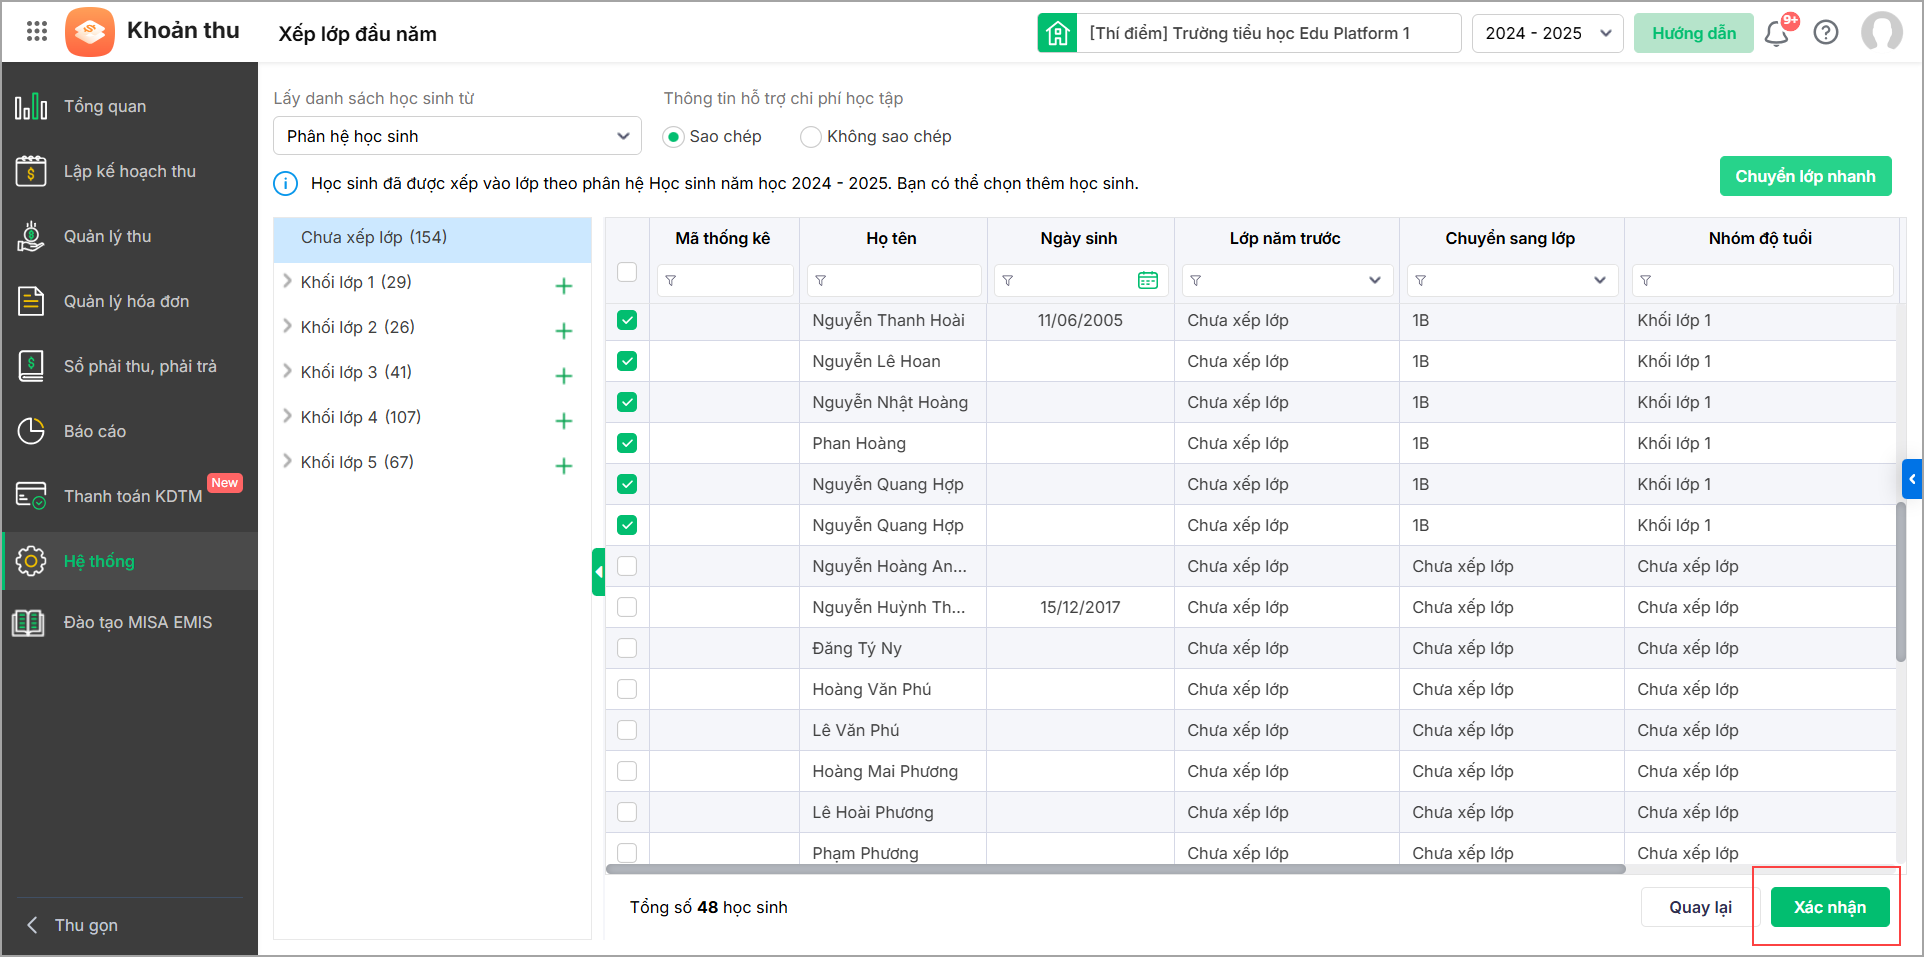Check the Đăng Tý Ny row checkbox
Viewport: 1924px width, 957px height.
coord(627,648)
